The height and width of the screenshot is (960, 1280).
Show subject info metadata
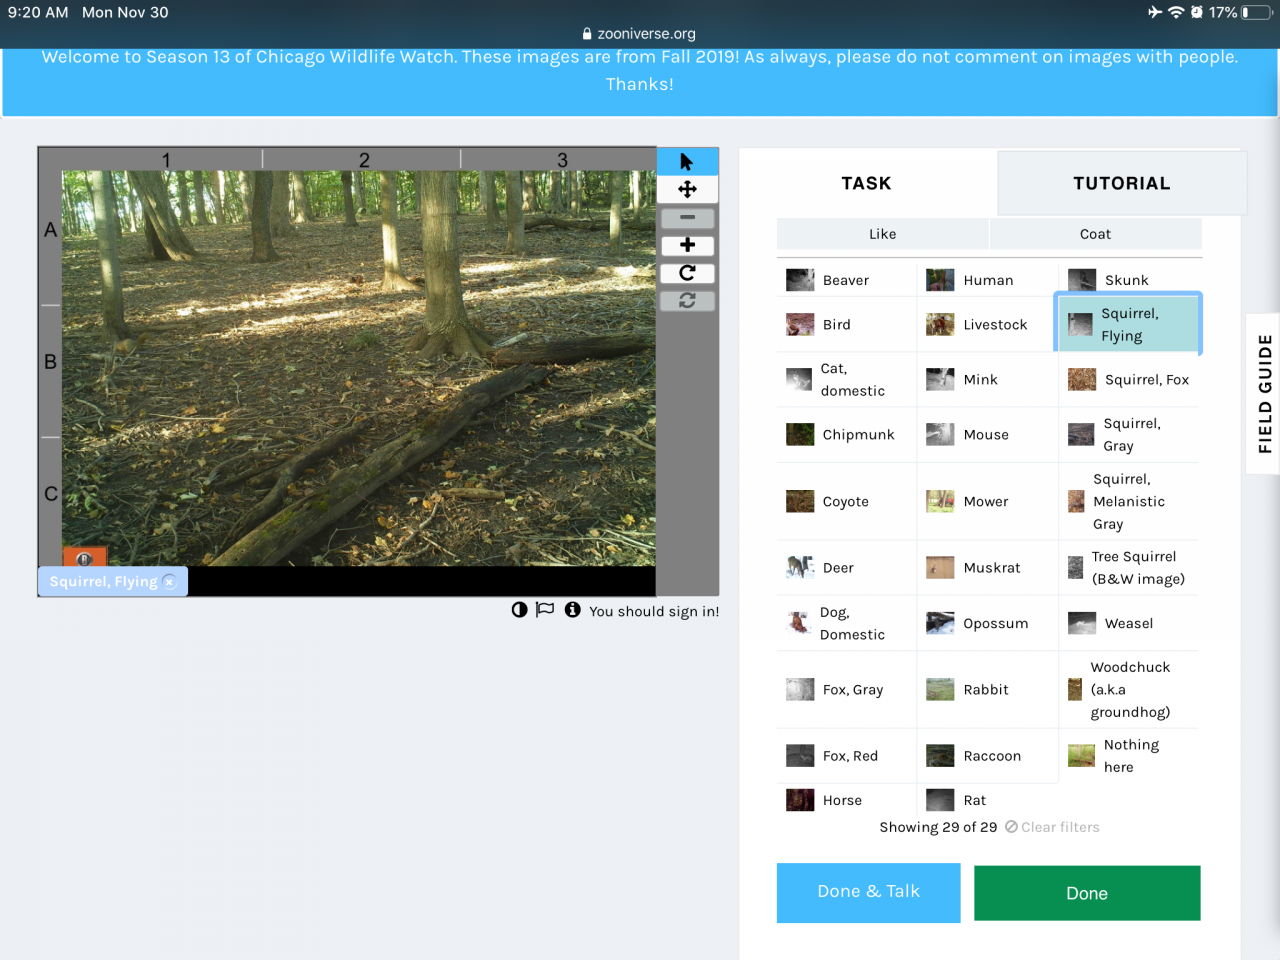pyautogui.click(x=572, y=610)
